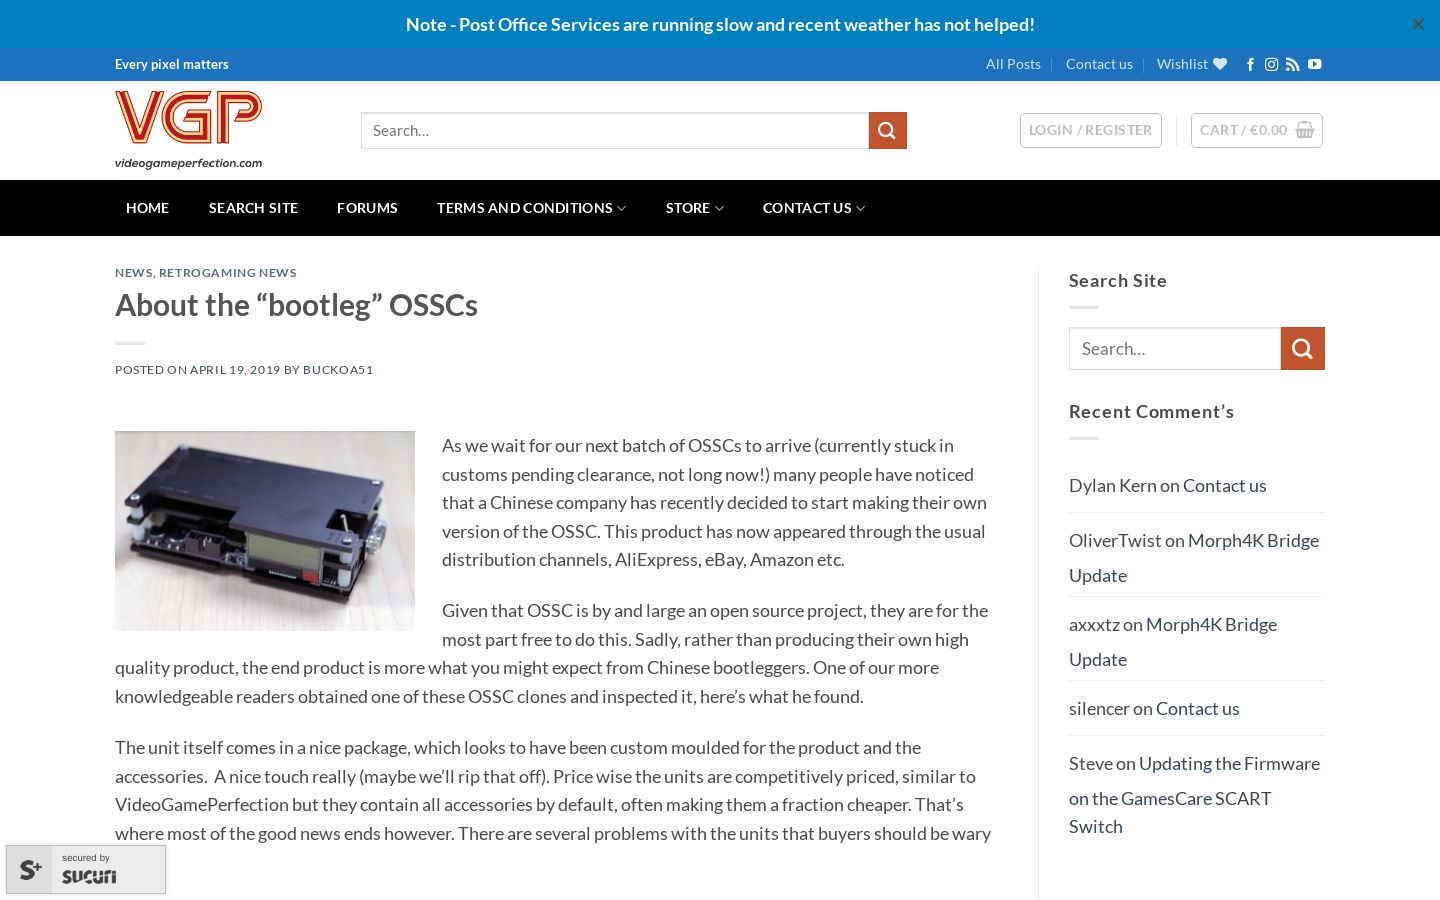Click the "About the “bootleg” OSSCs" title

(x=296, y=305)
